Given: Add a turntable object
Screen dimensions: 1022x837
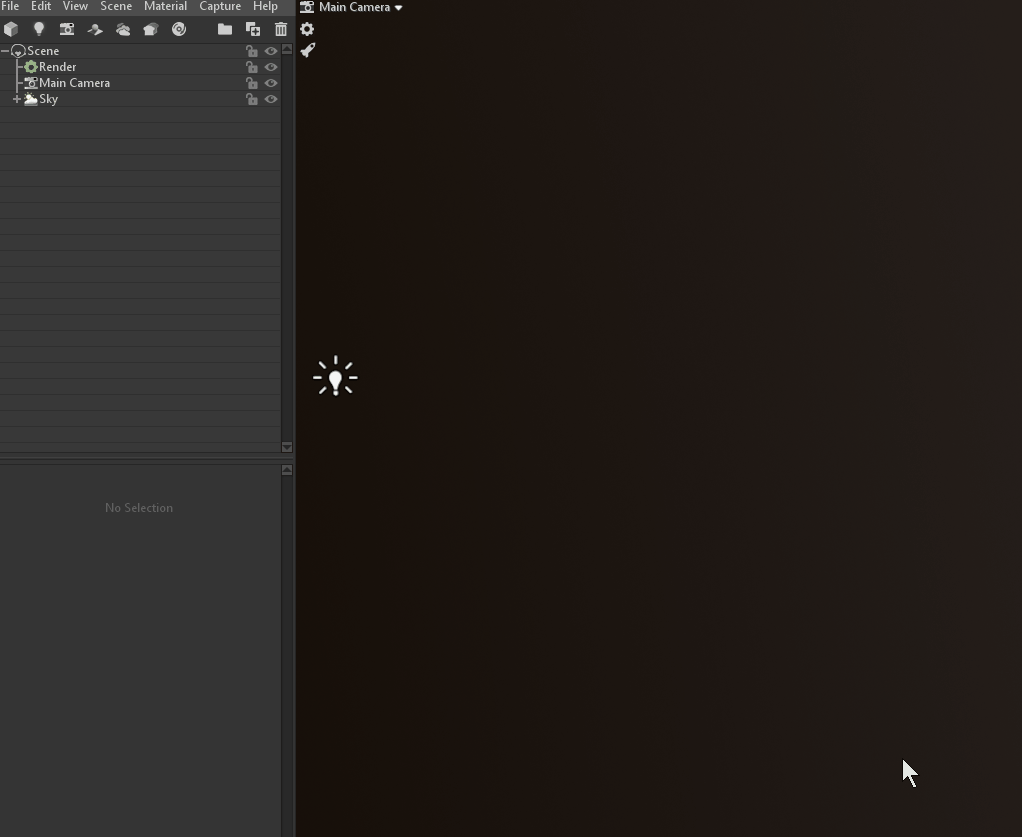Looking at the screenshot, I should pyautogui.click(x=179, y=29).
